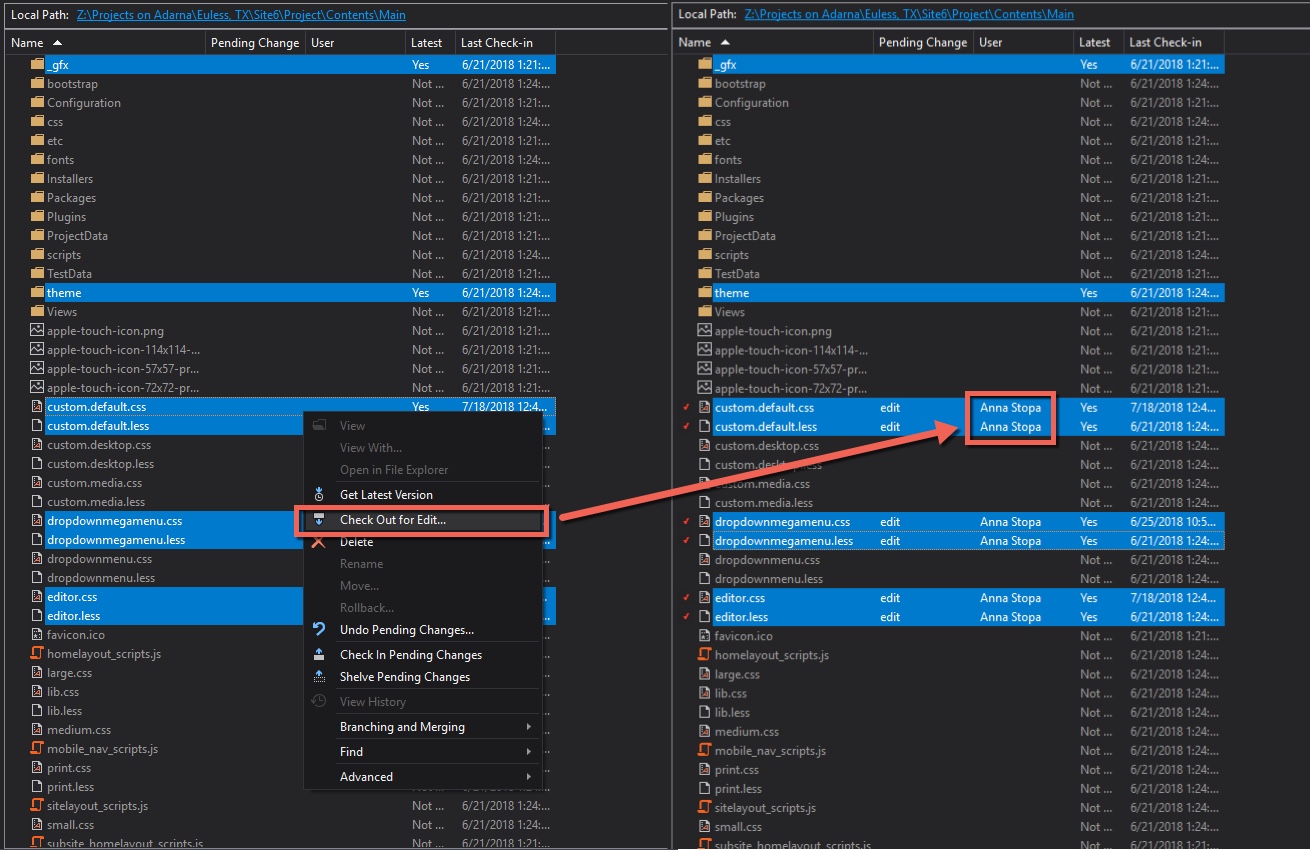The width and height of the screenshot is (1310, 850).
Task: Click red X icon next to Delete
Action: click(319, 542)
